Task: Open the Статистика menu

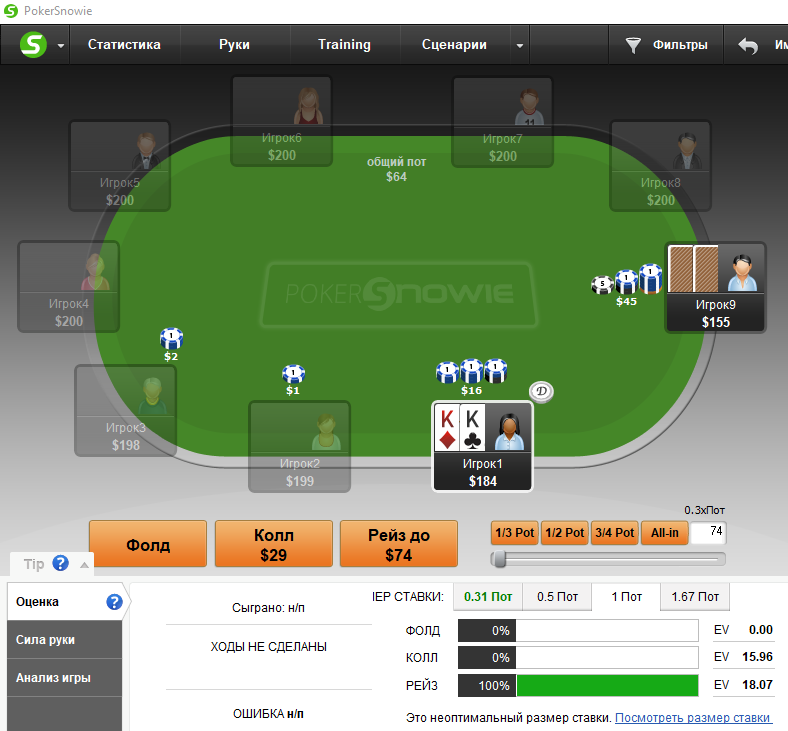Action: [124, 44]
